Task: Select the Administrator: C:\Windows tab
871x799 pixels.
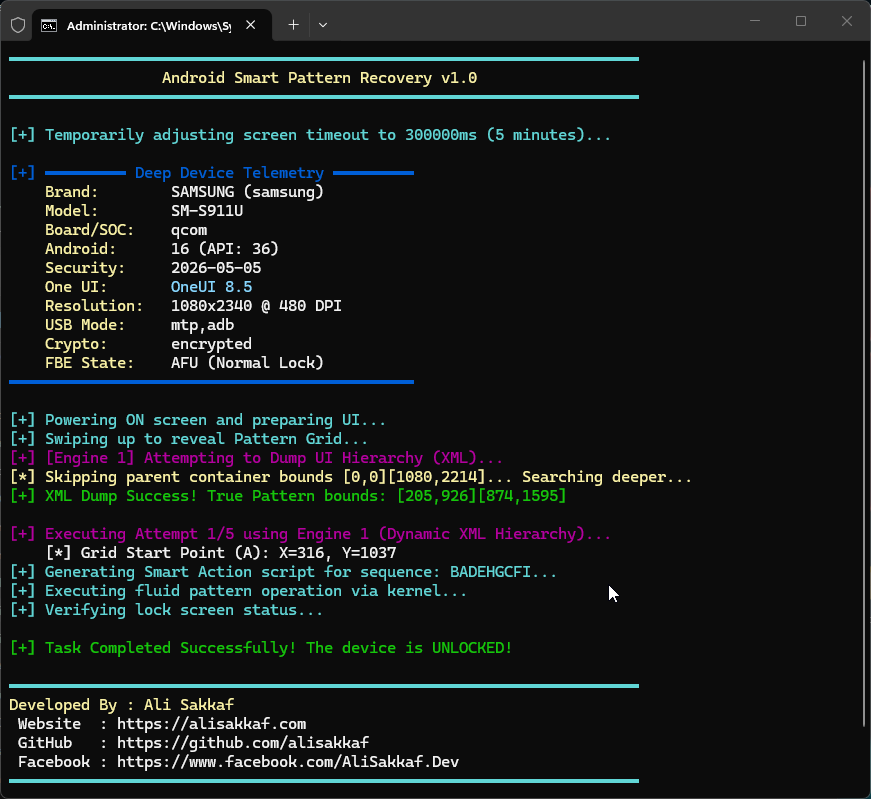Action: [152, 26]
